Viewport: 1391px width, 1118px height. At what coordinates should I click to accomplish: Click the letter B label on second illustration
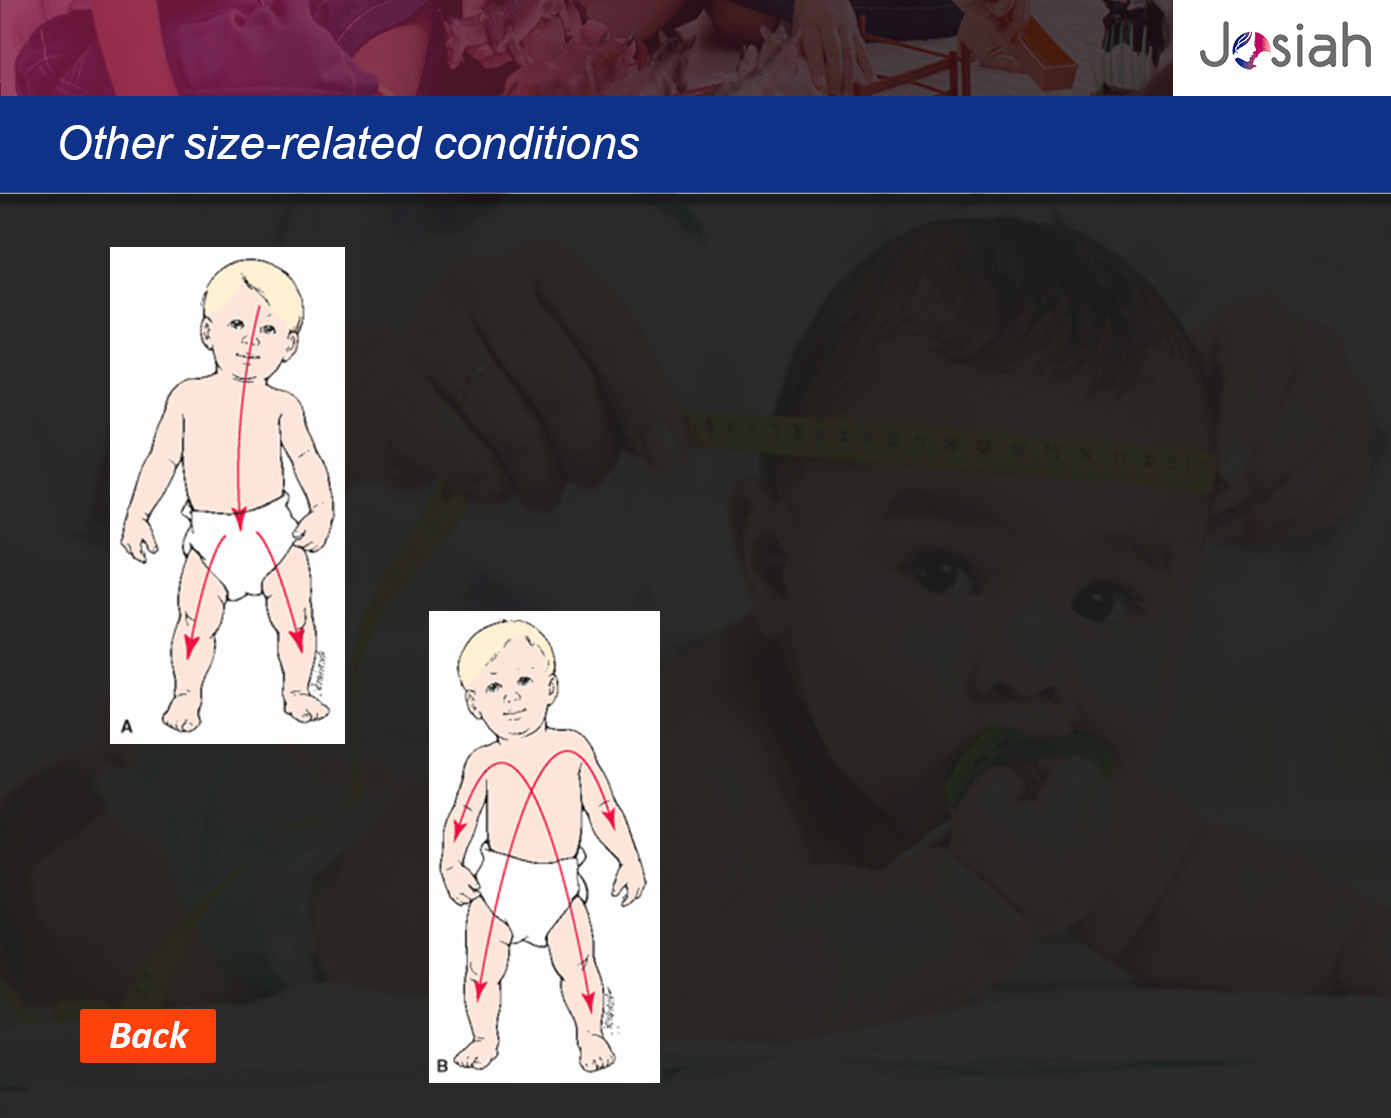pyautogui.click(x=442, y=1066)
